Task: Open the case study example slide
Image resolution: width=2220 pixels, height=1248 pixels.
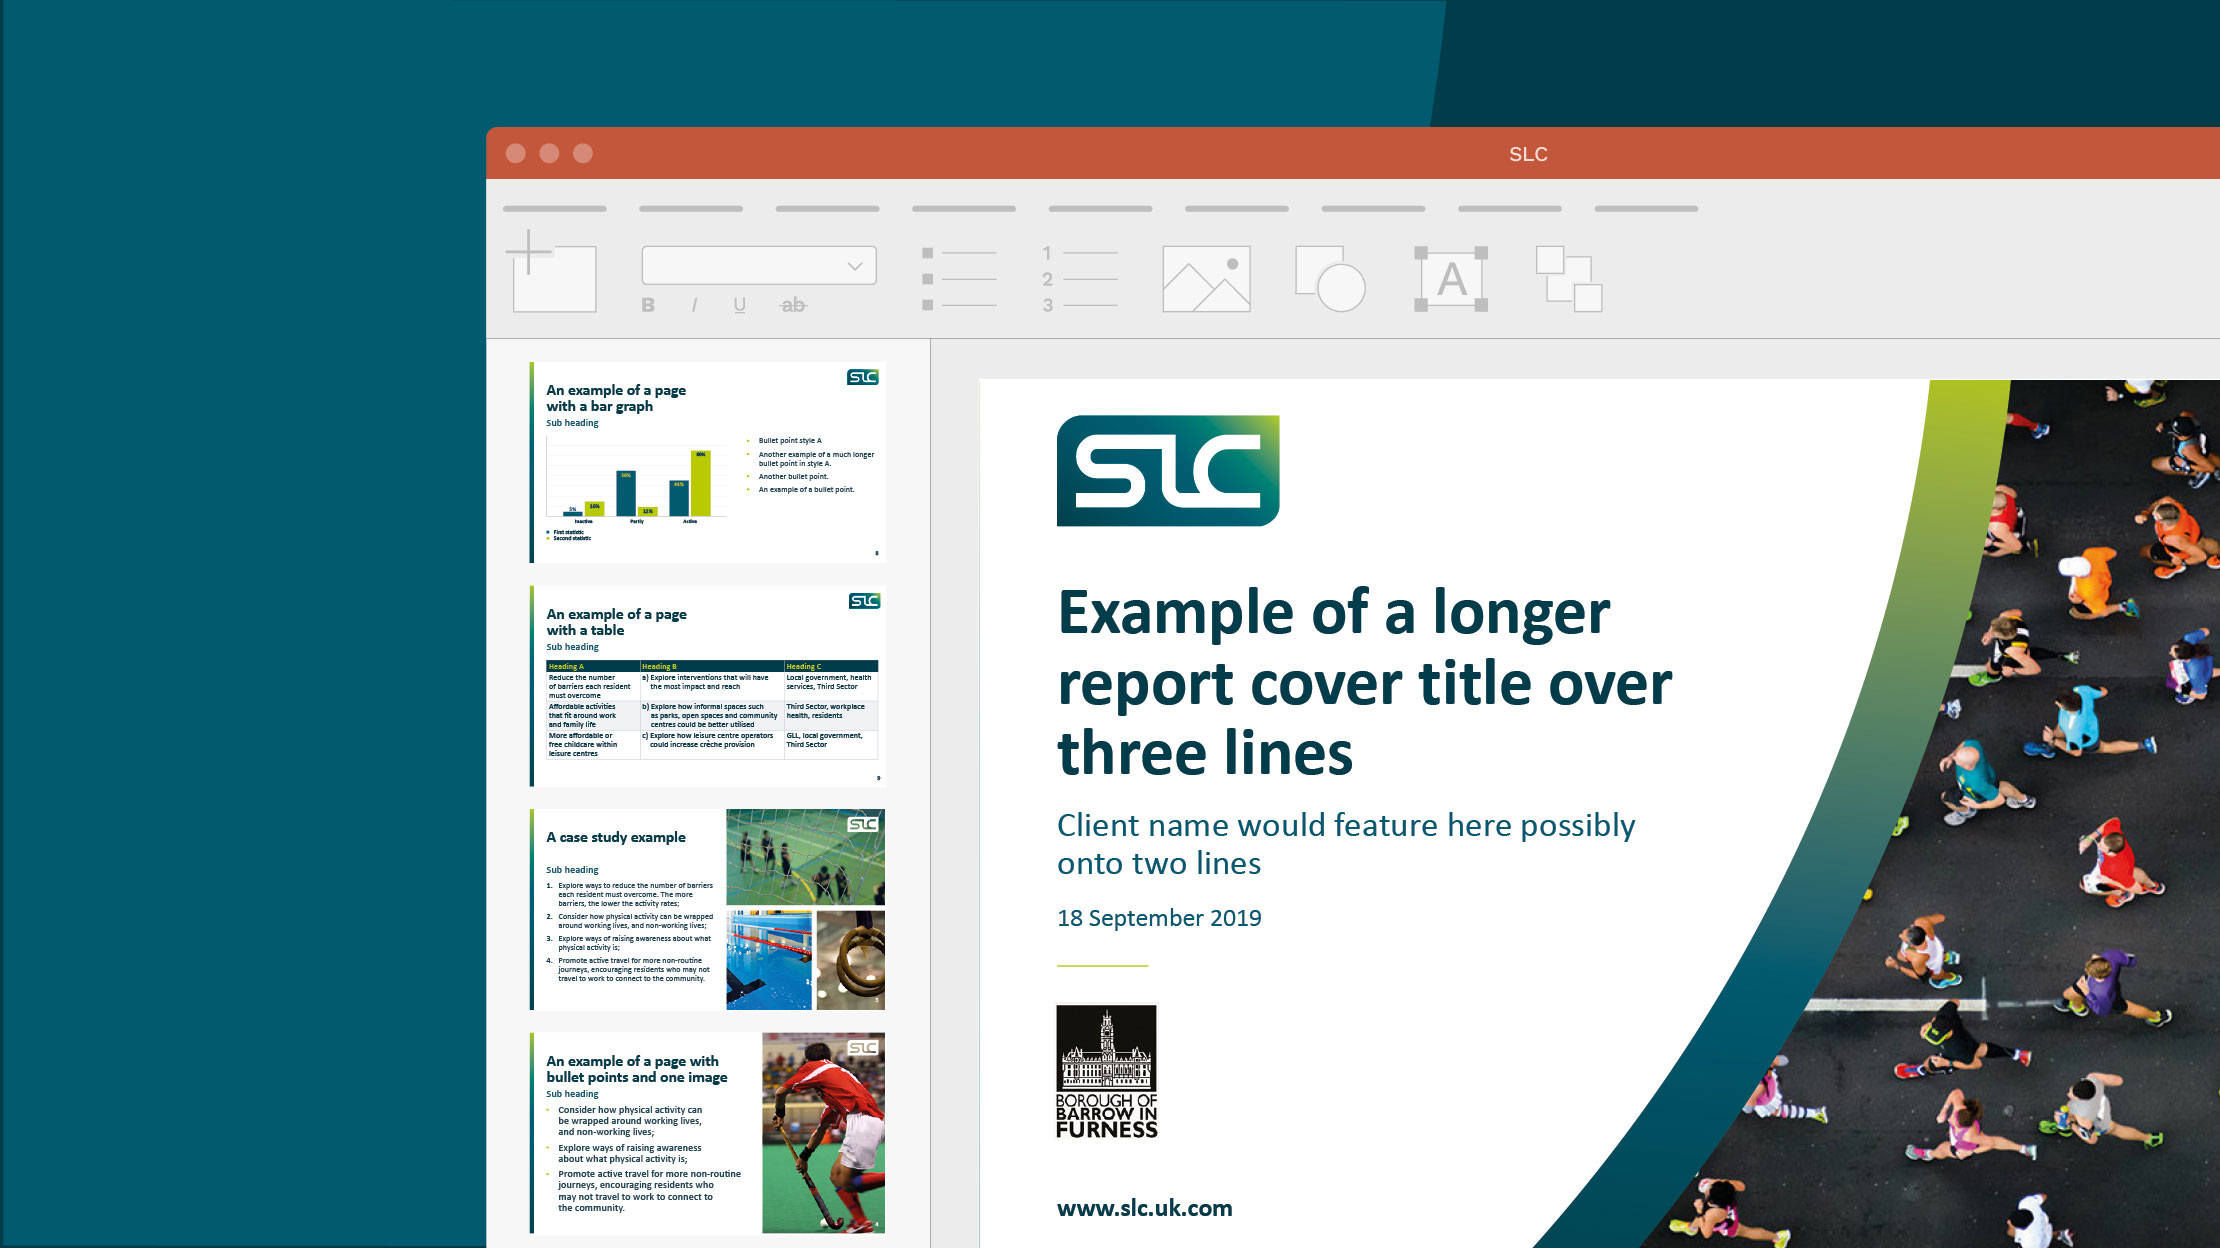Action: (708, 909)
